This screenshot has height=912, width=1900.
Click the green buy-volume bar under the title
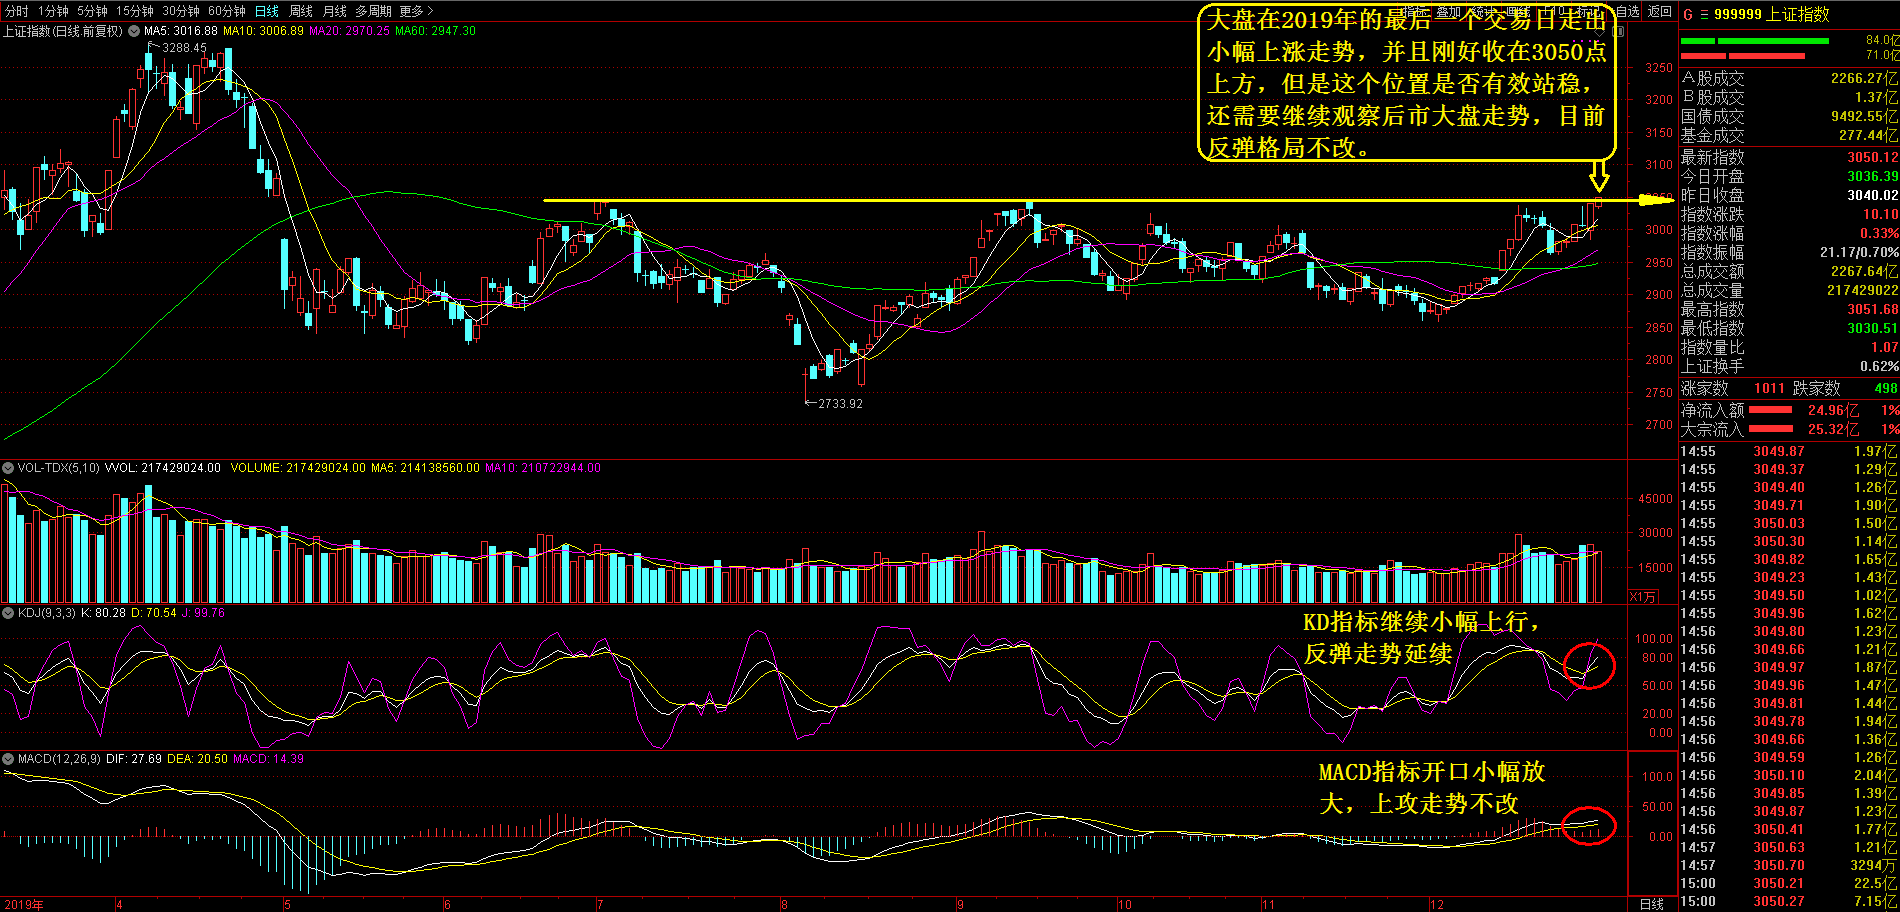[1755, 41]
